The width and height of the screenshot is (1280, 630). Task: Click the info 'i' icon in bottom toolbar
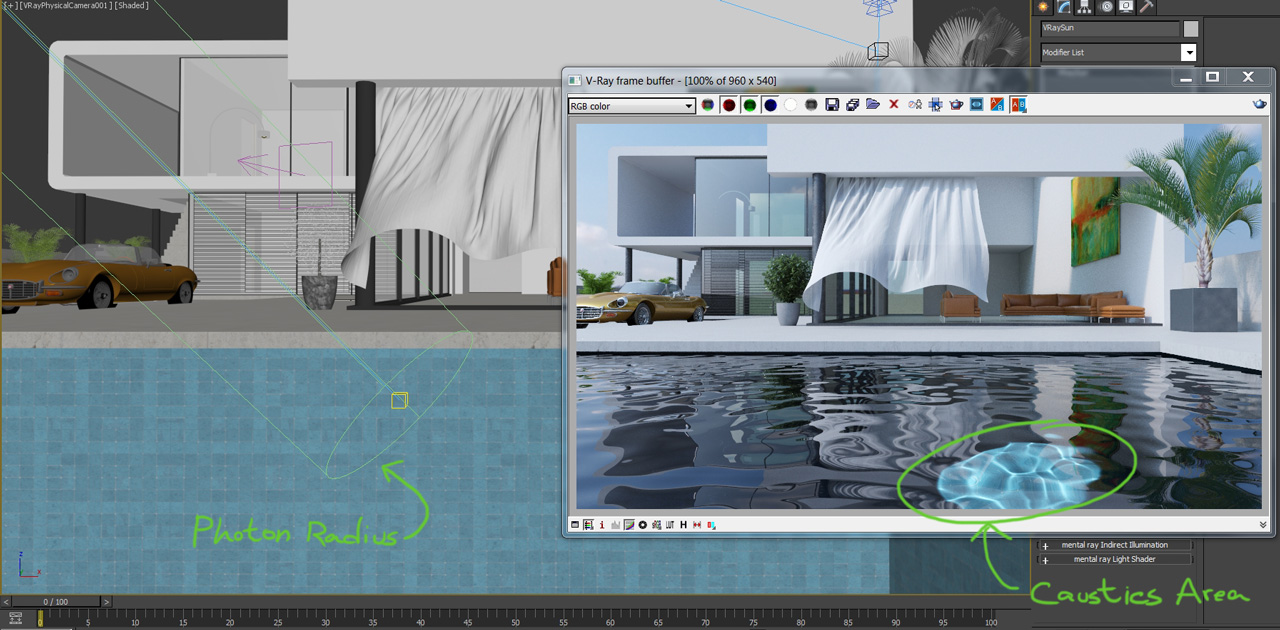pyautogui.click(x=602, y=525)
